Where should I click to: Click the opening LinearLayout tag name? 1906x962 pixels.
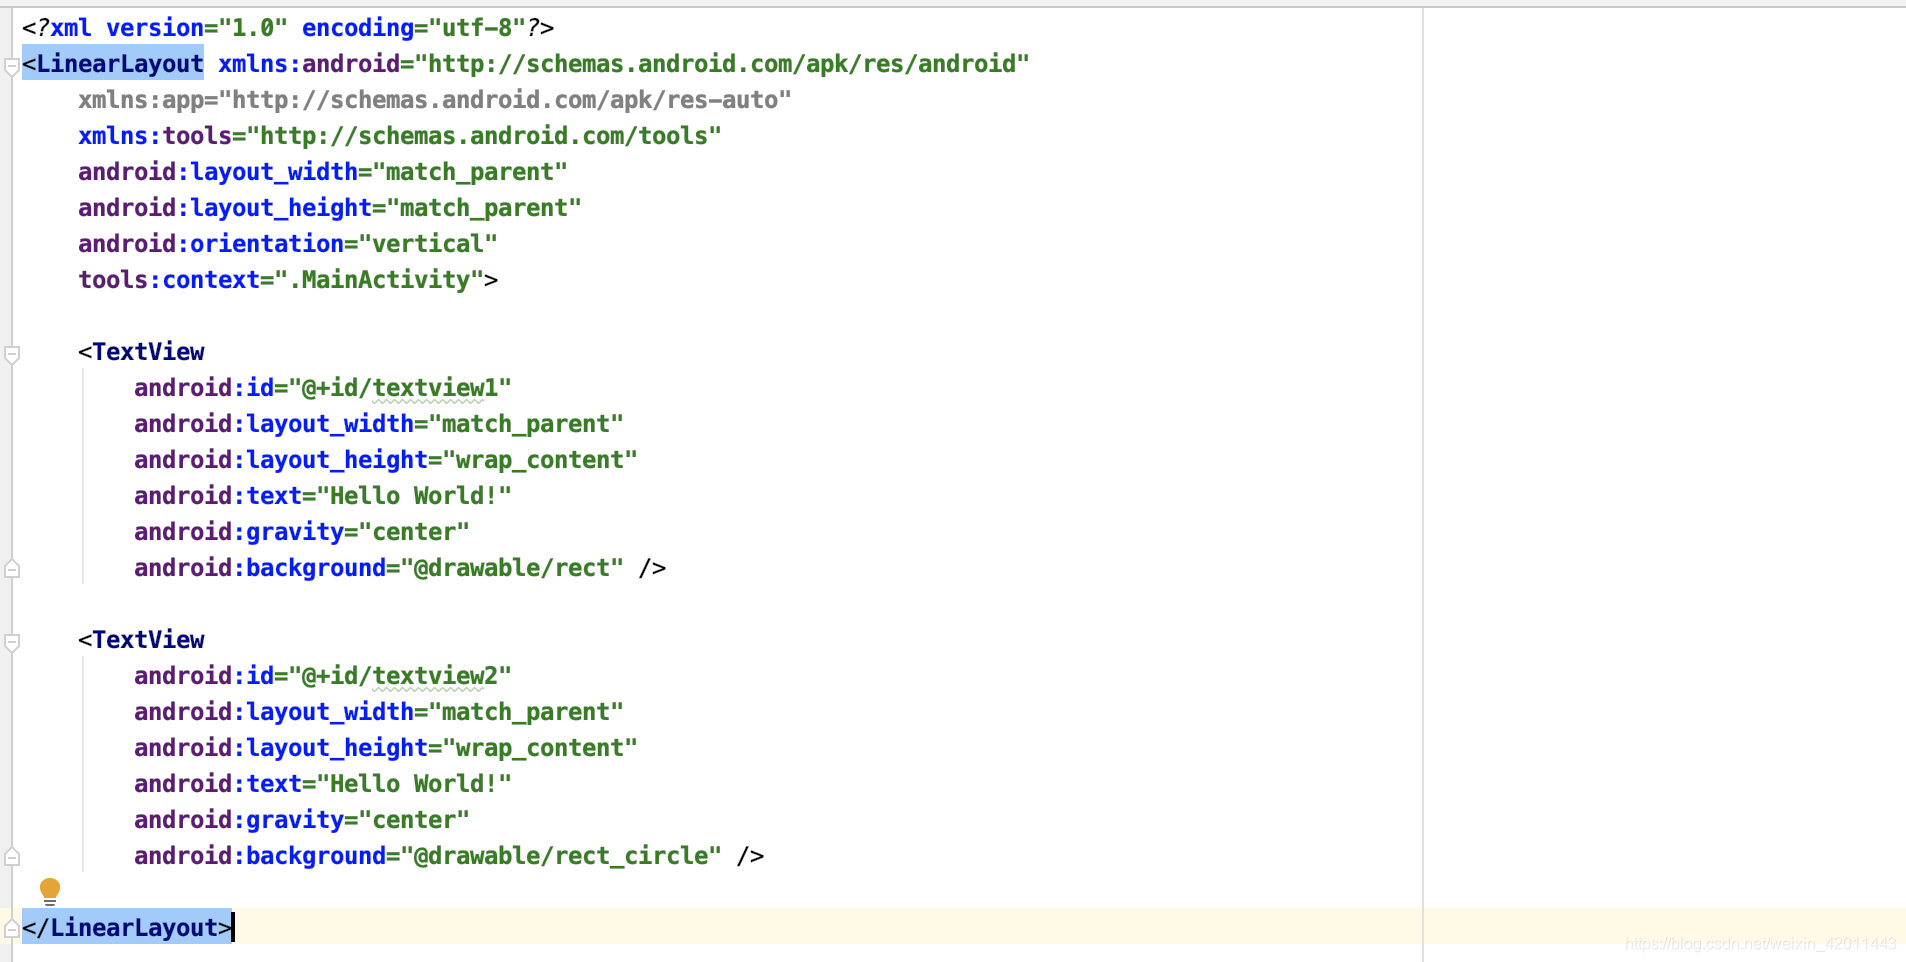pyautogui.click(x=120, y=64)
